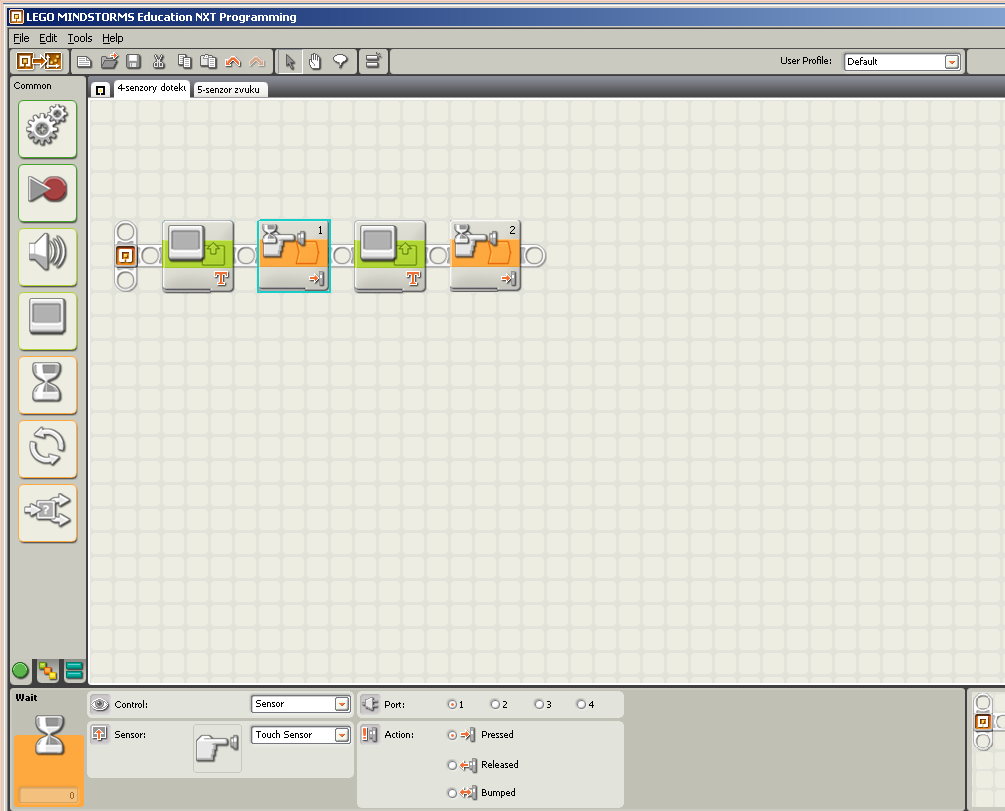Choose the Released action
1005x811 pixels.
click(453, 765)
